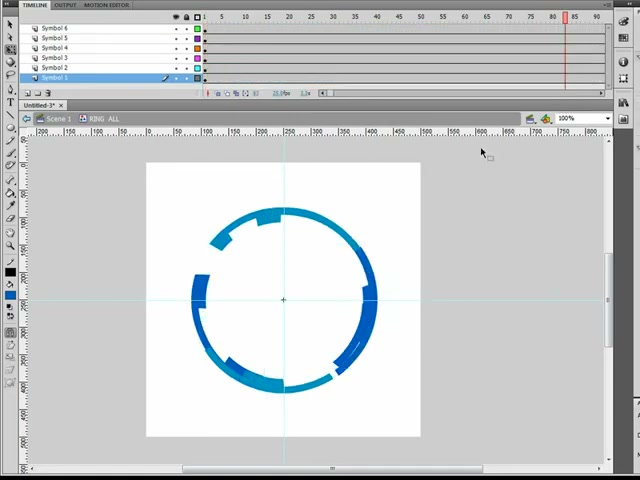Select the Selection (arrow) tool
The height and width of the screenshot is (480, 640).
click(x=10, y=25)
